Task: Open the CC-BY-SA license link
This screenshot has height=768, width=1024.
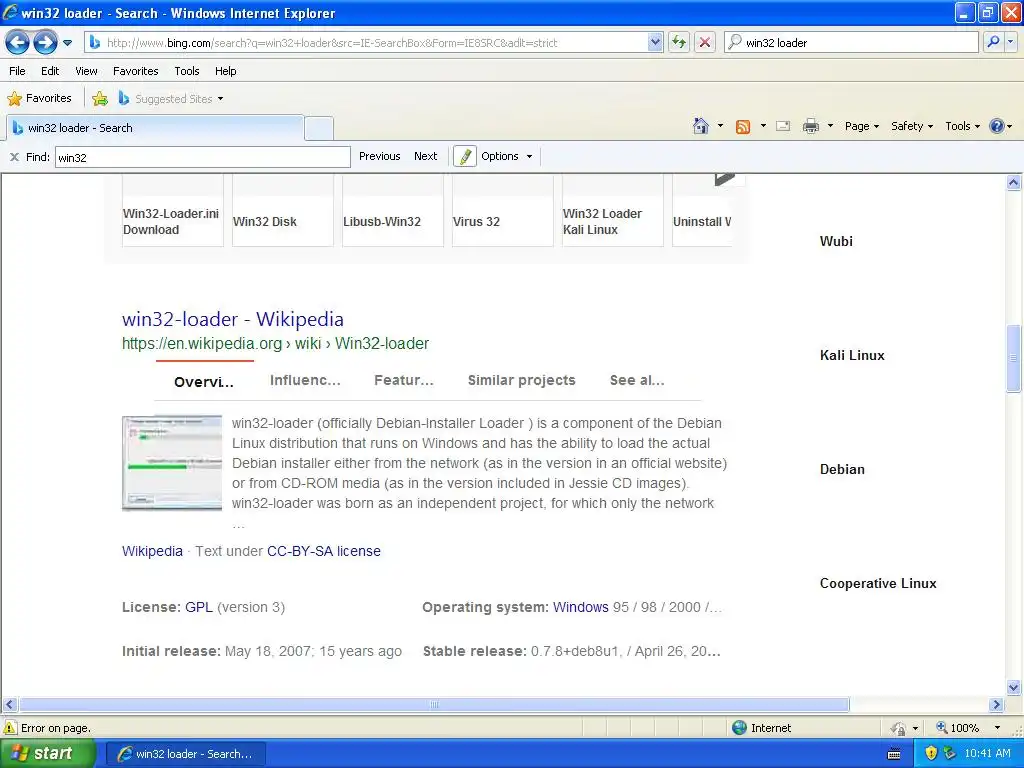Action: point(323,551)
